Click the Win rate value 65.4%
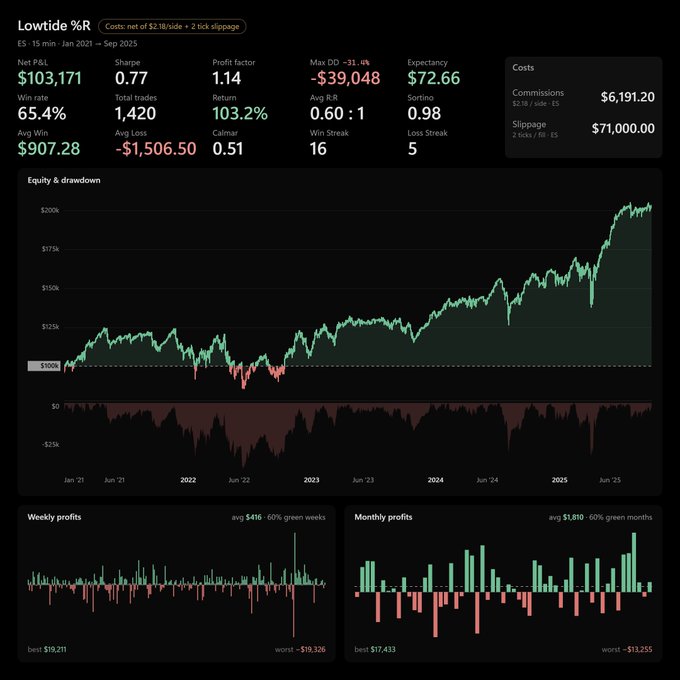 42,114
